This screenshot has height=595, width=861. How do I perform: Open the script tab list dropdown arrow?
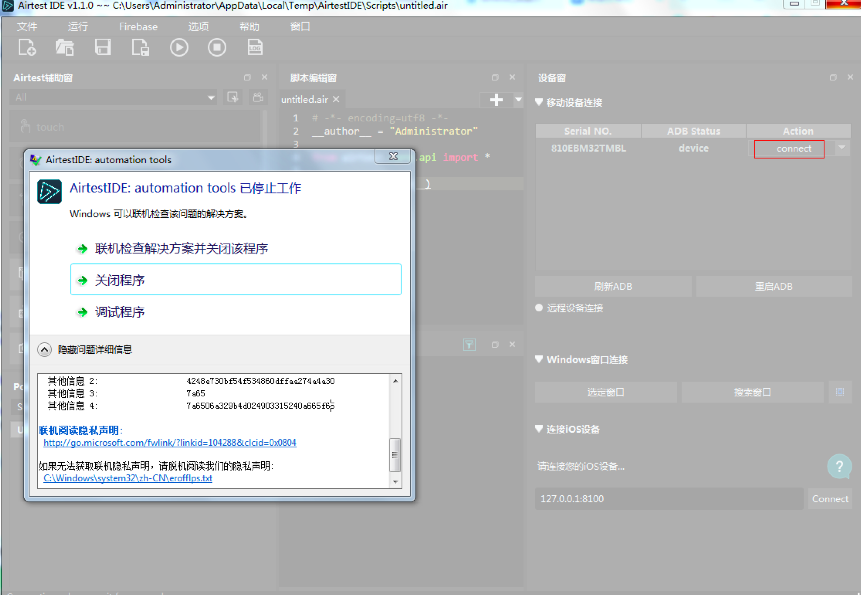coord(518,100)
